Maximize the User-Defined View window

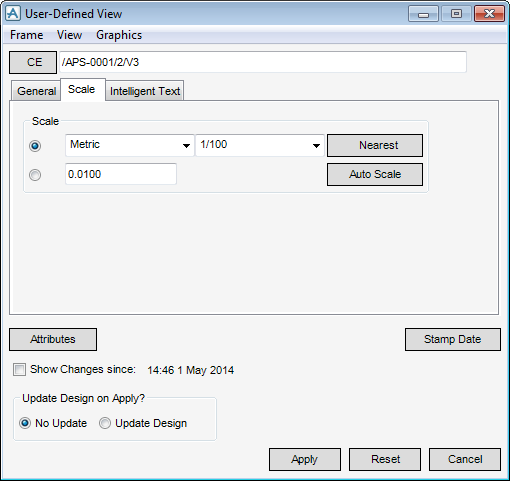click(456, 14)
